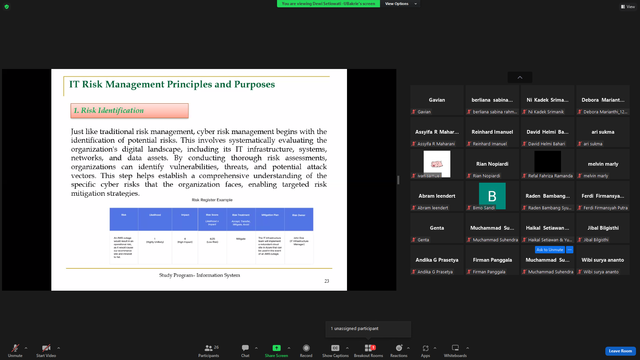Click the divider handle between slide and gallery
The height and width of the screenshot is (360, 640).
(x=398, y=180)
